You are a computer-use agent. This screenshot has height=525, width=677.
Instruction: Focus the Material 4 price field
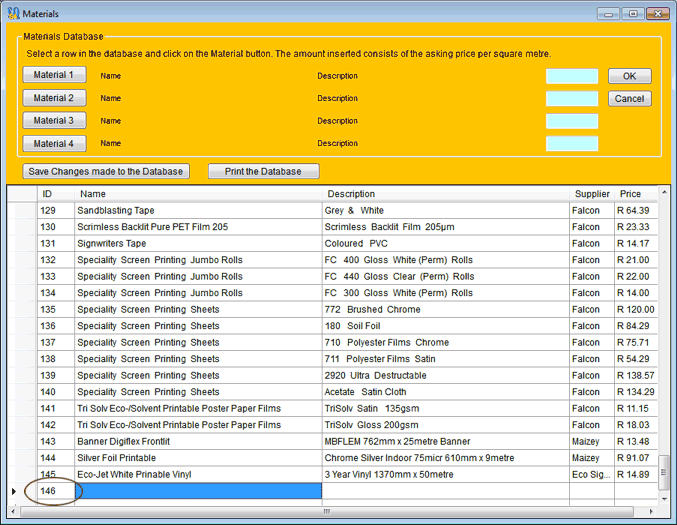point(571,144)
